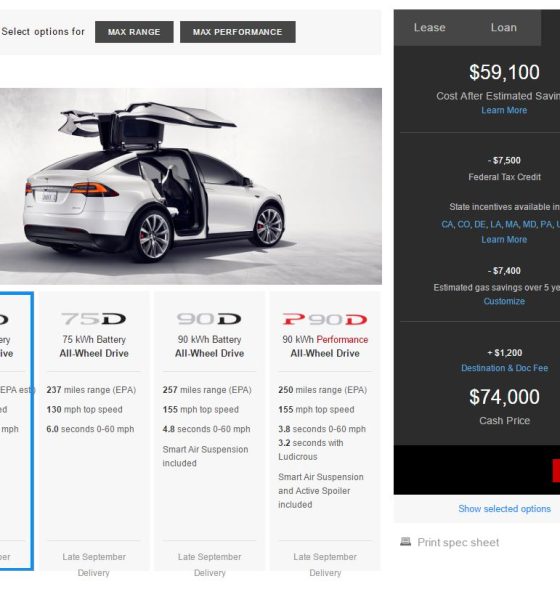The height and width of the screenshot is (600, 560).
Task: Open Learn More under Cost After Estimated Savings
Action: [x=504, y=110]
